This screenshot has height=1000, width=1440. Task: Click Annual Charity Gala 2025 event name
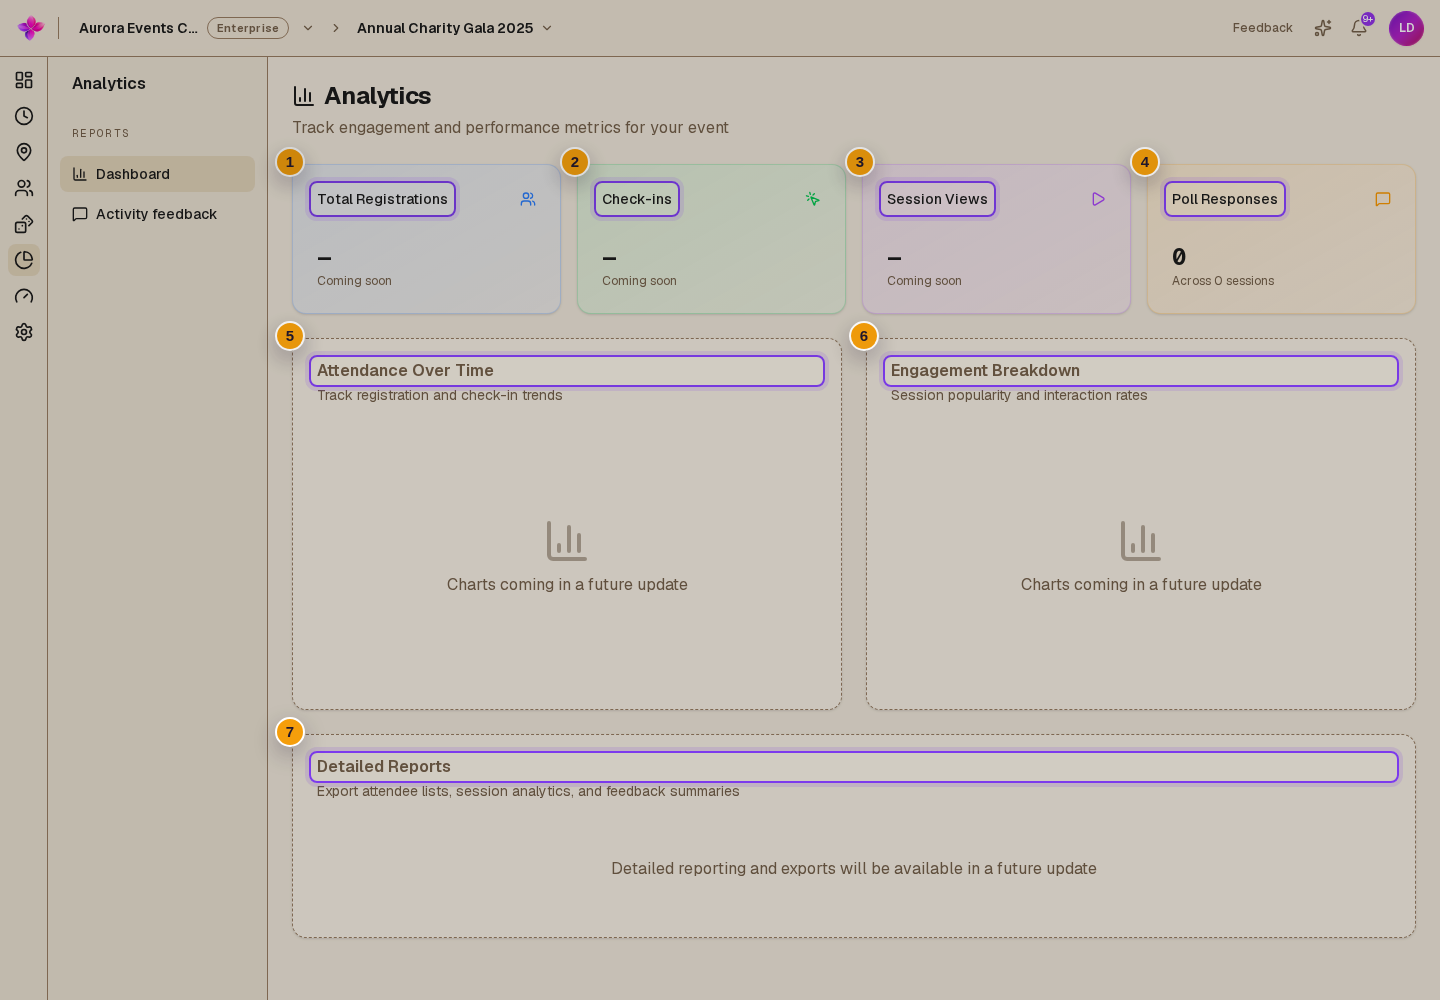445,28
